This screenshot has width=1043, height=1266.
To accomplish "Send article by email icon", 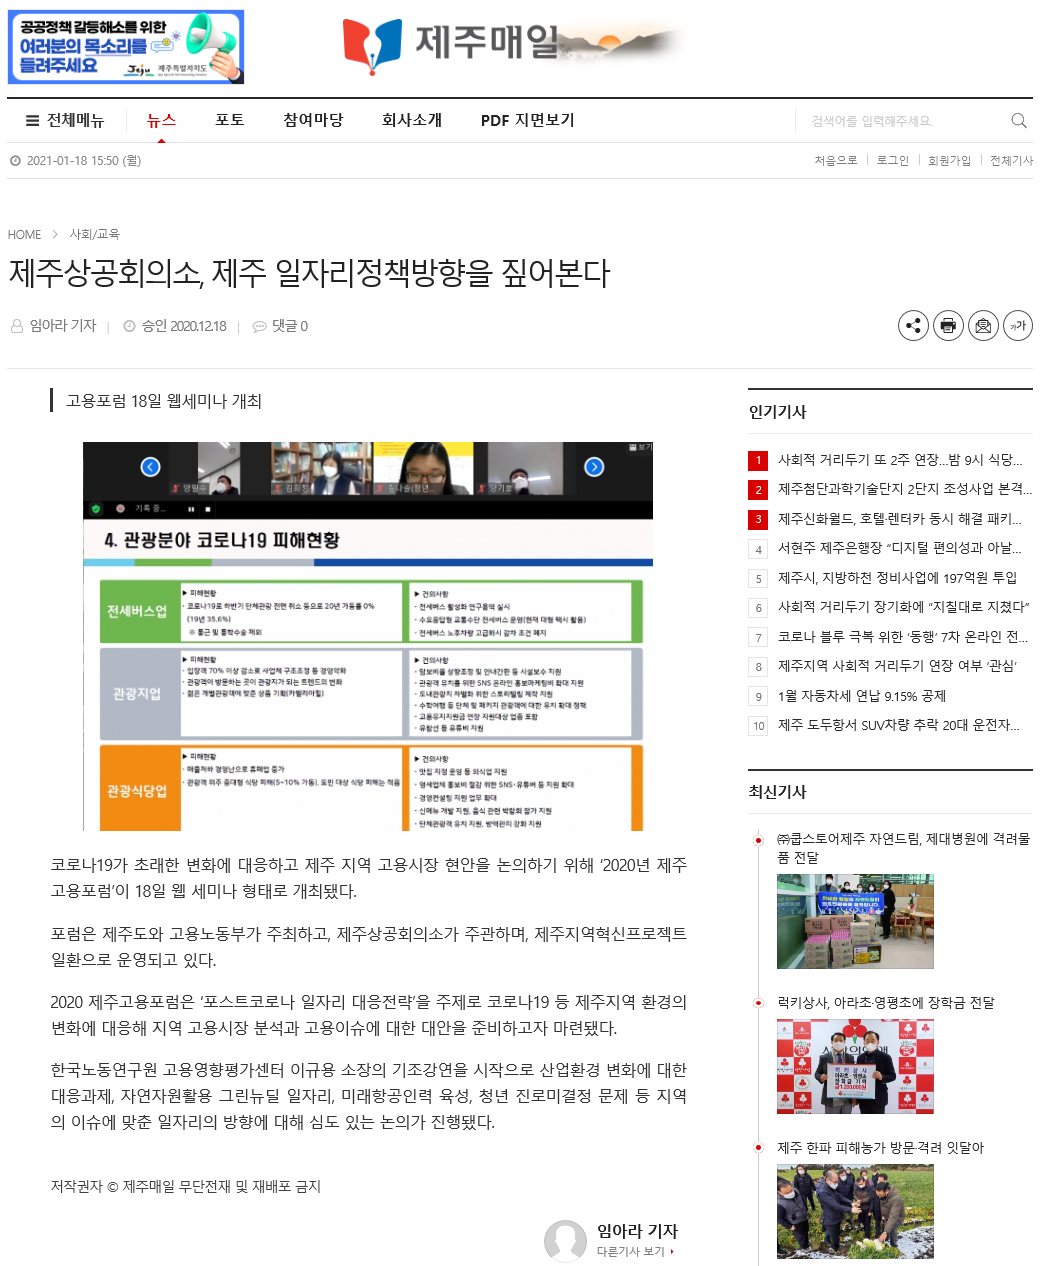I will [983, 326].
